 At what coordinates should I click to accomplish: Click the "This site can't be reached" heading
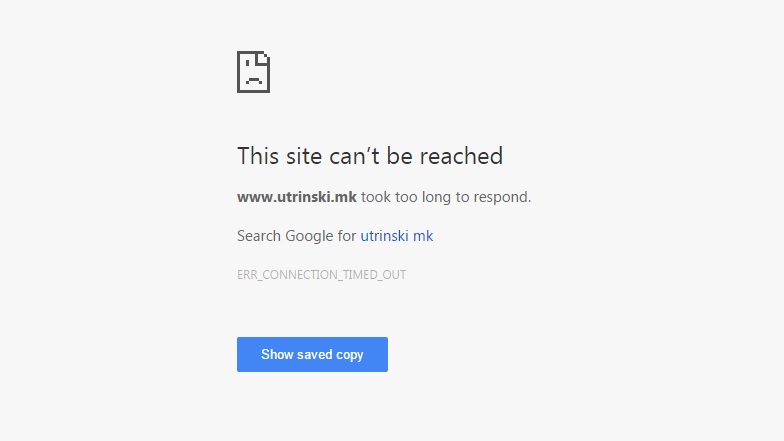coord(370,156)
